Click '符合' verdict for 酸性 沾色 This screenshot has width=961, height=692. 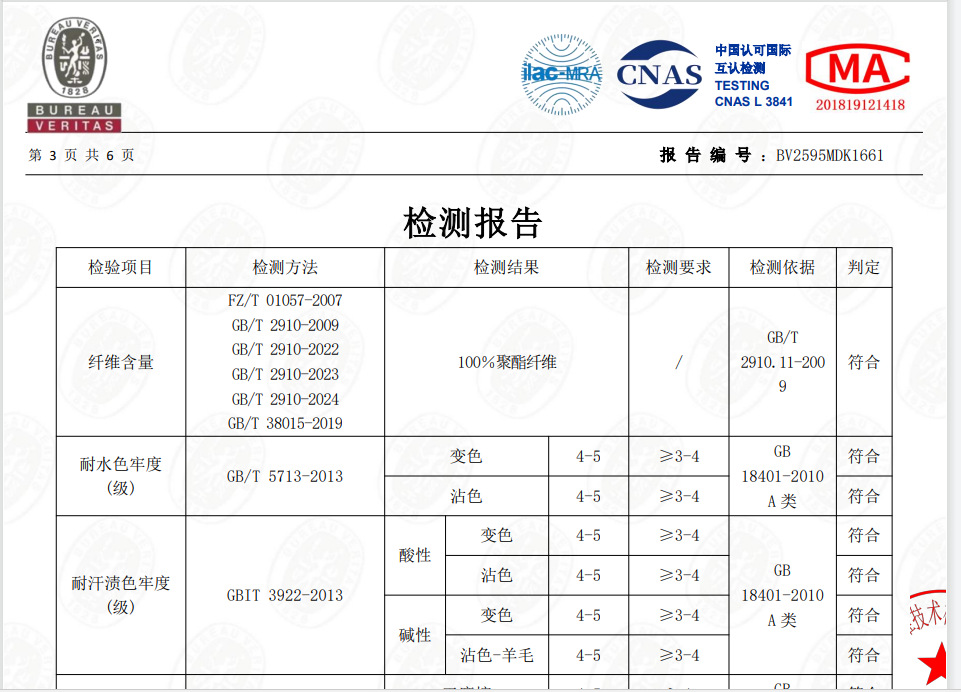(x=864, y=575)
